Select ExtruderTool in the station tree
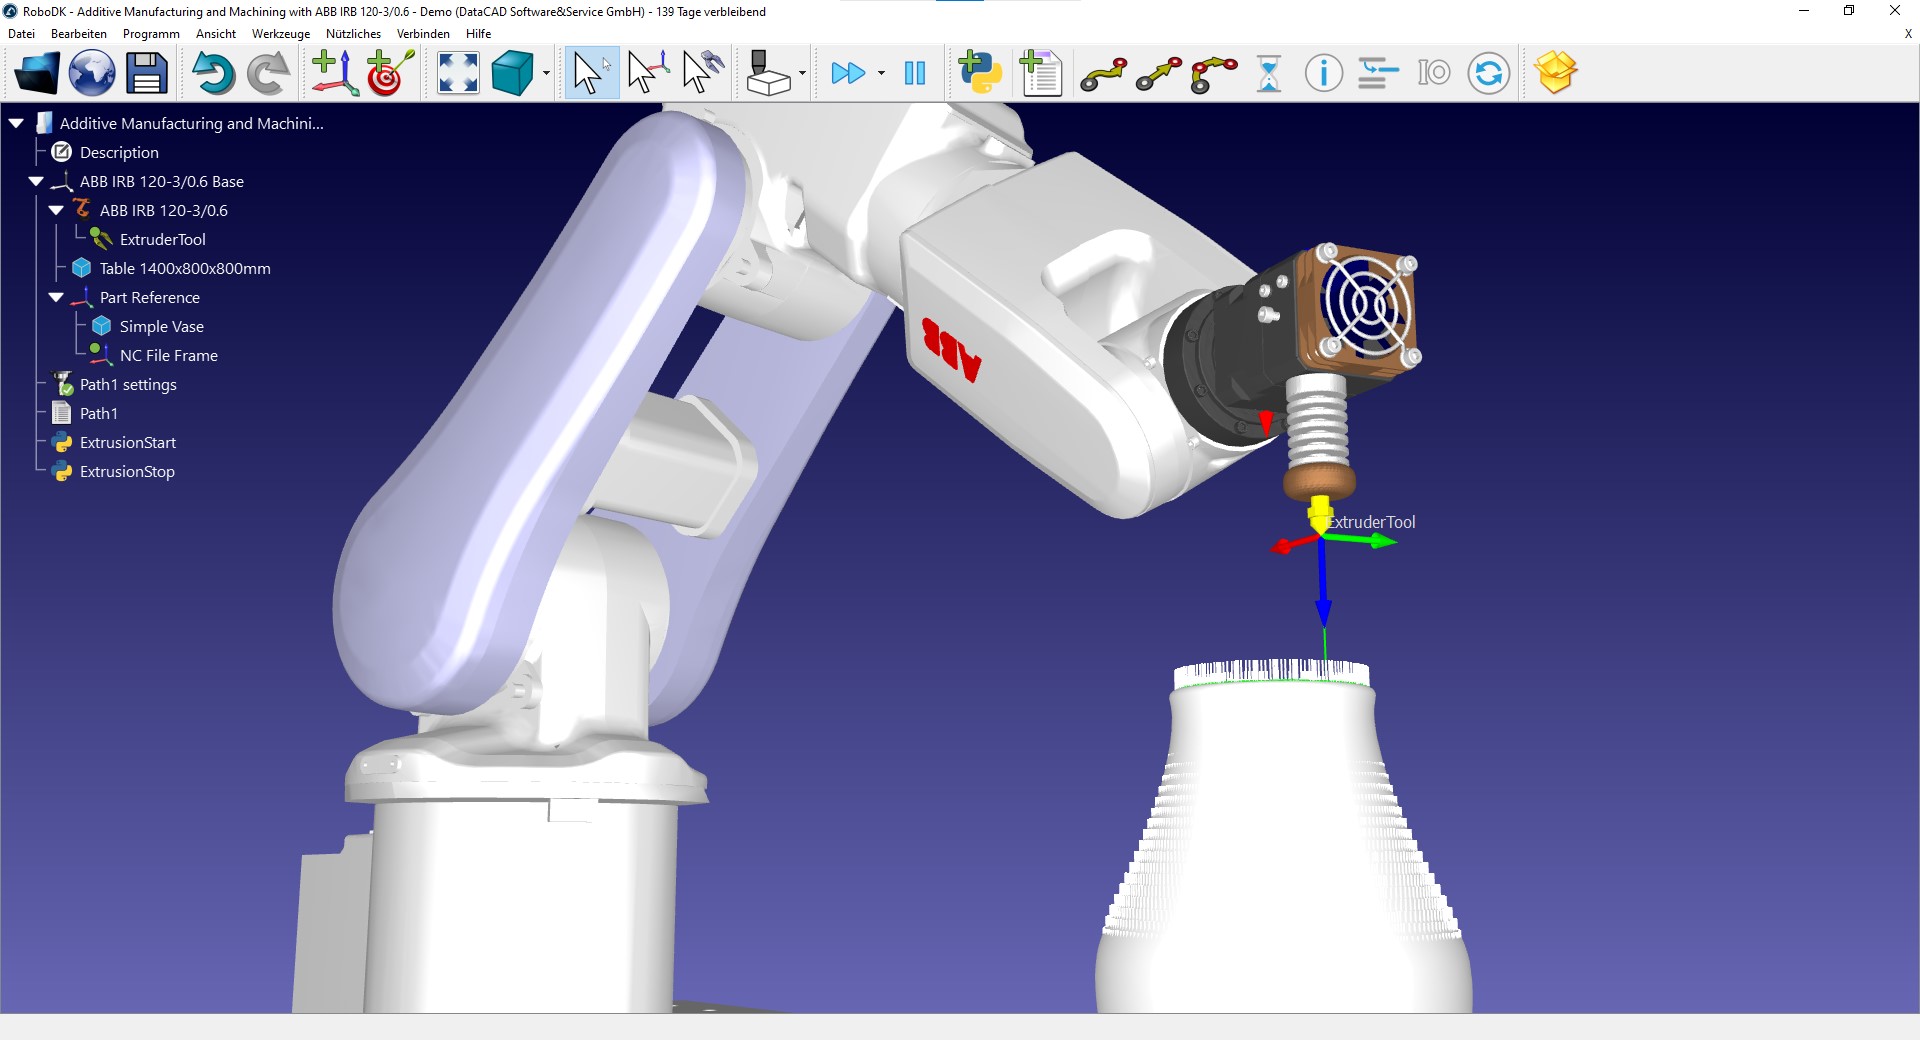This screenshot has height=1040, width=1920. tap(163, 239)
